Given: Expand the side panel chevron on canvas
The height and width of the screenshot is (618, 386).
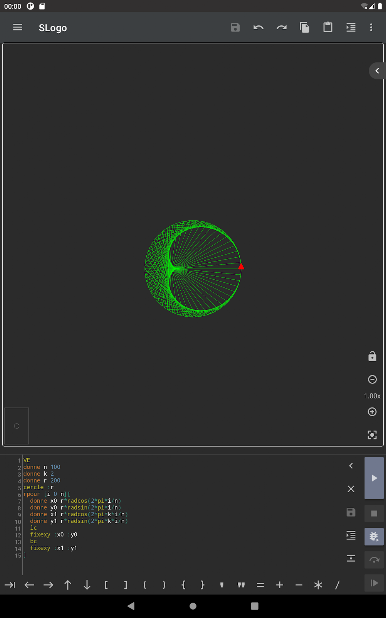Looking at the screenshot, I should click(377, 71).
